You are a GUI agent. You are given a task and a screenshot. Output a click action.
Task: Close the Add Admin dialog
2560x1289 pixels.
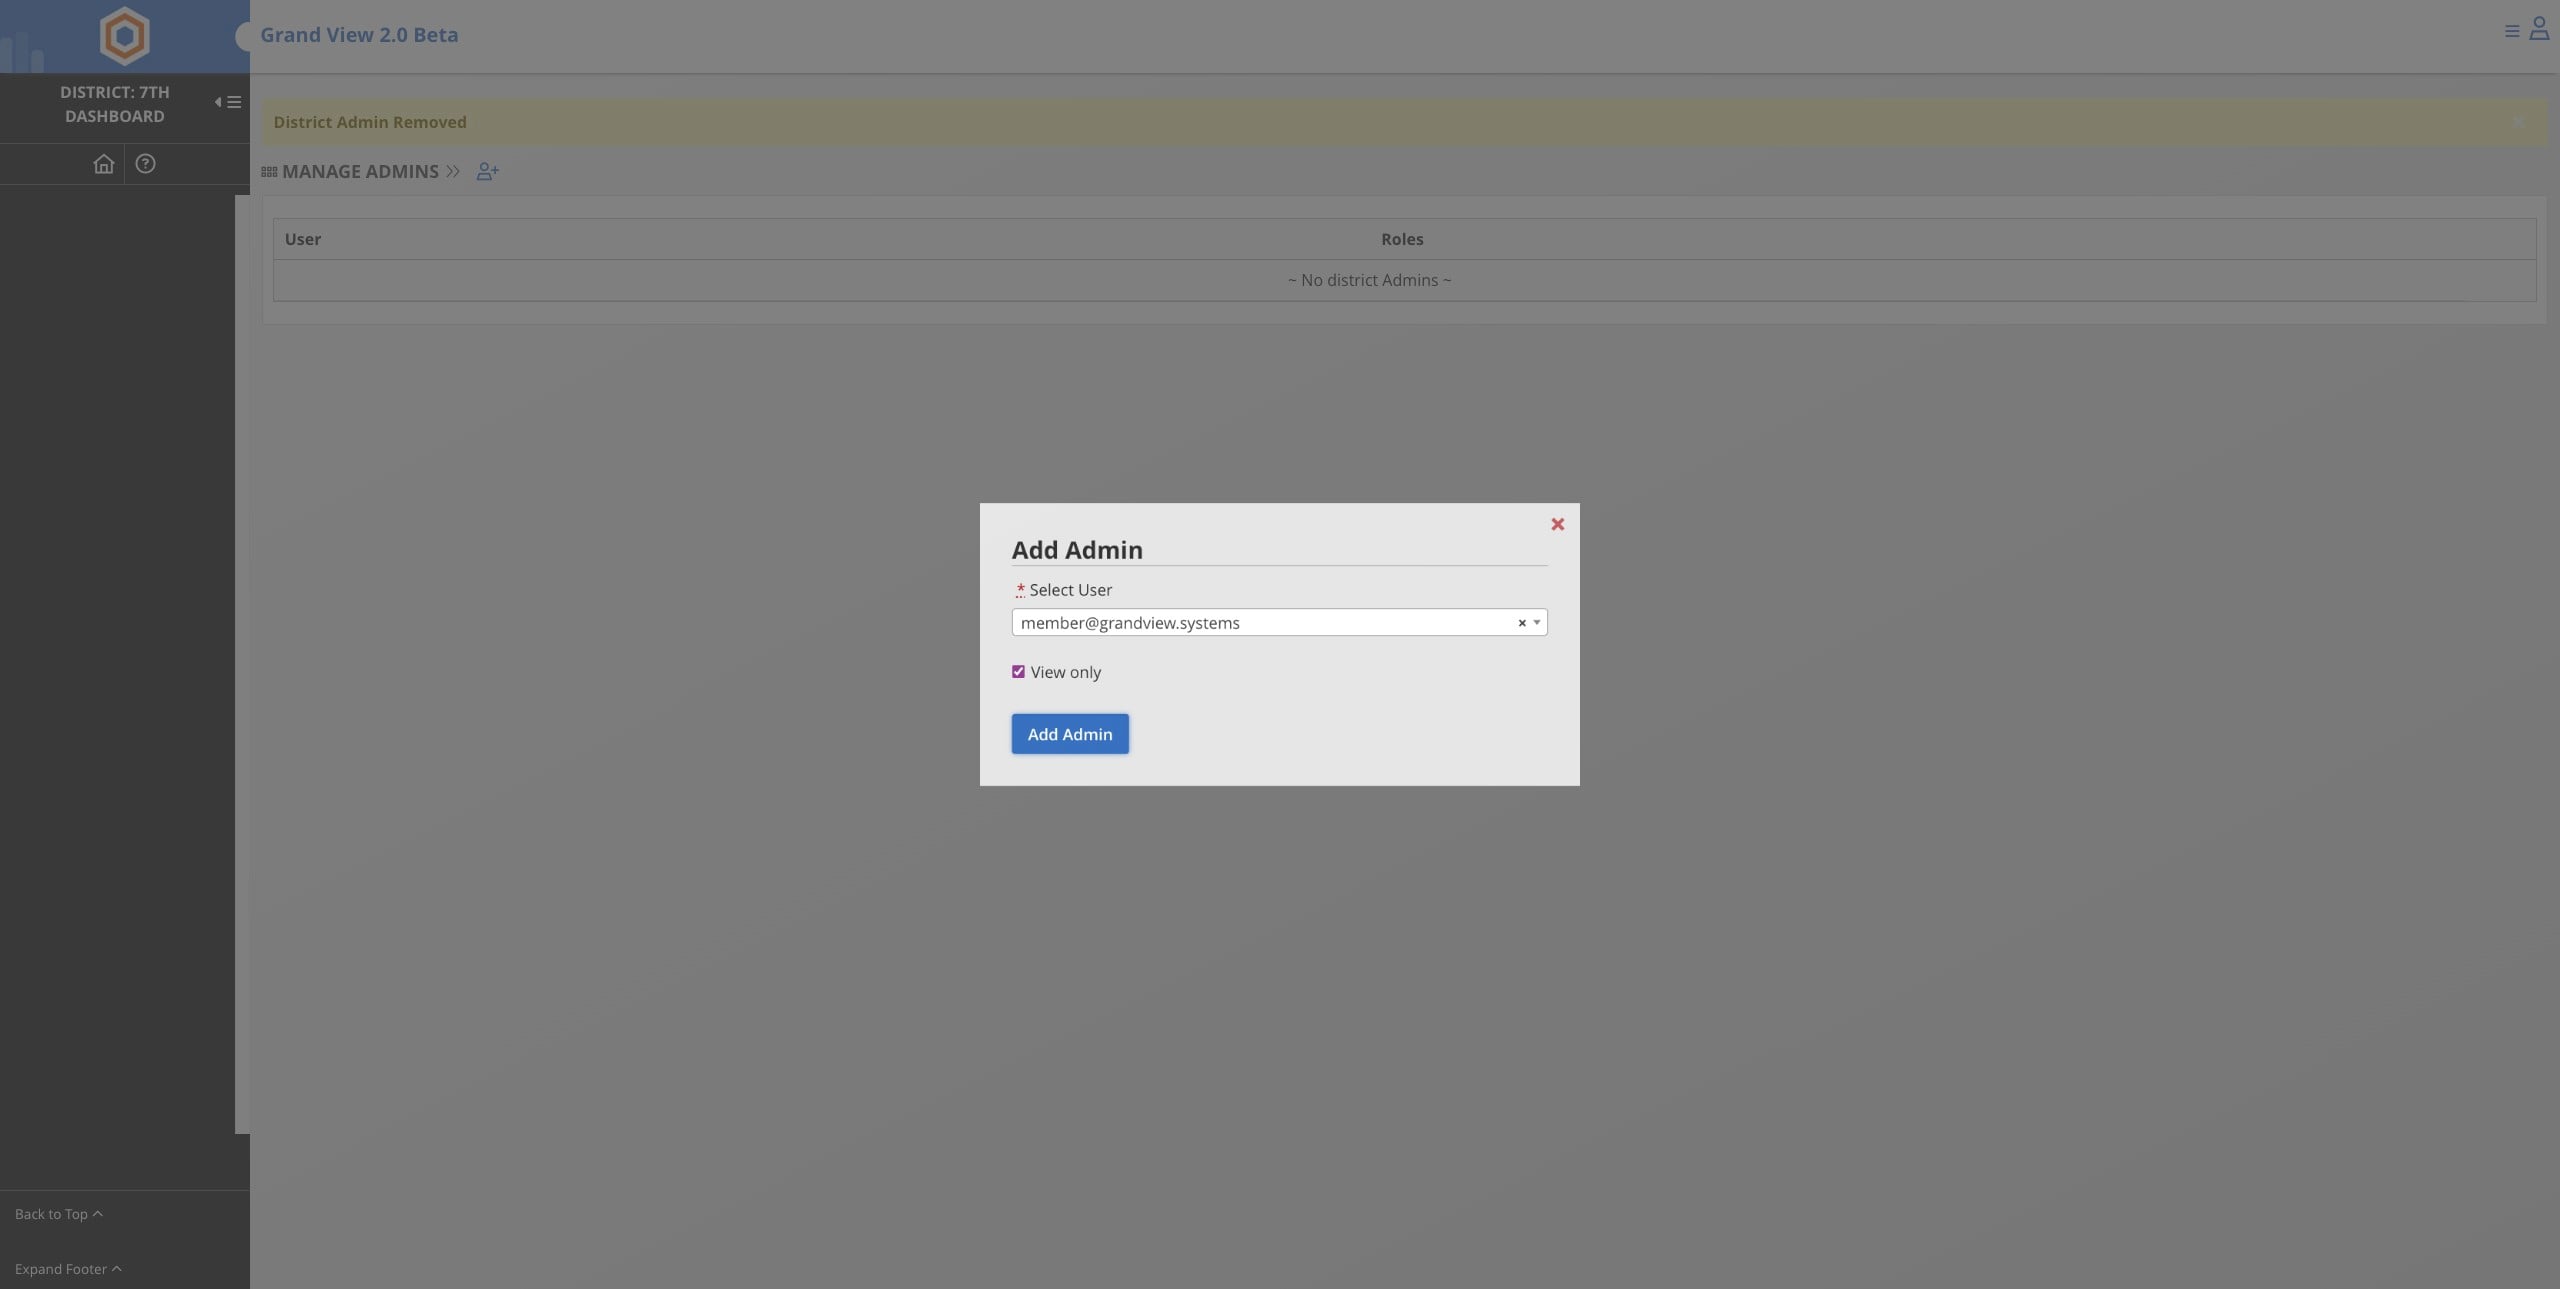pos(1557,524)
